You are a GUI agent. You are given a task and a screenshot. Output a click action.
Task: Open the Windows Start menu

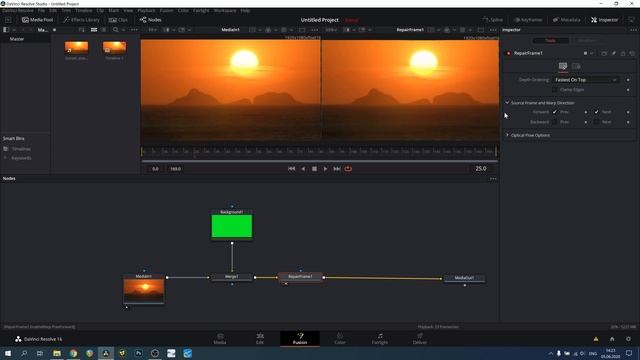8,353
